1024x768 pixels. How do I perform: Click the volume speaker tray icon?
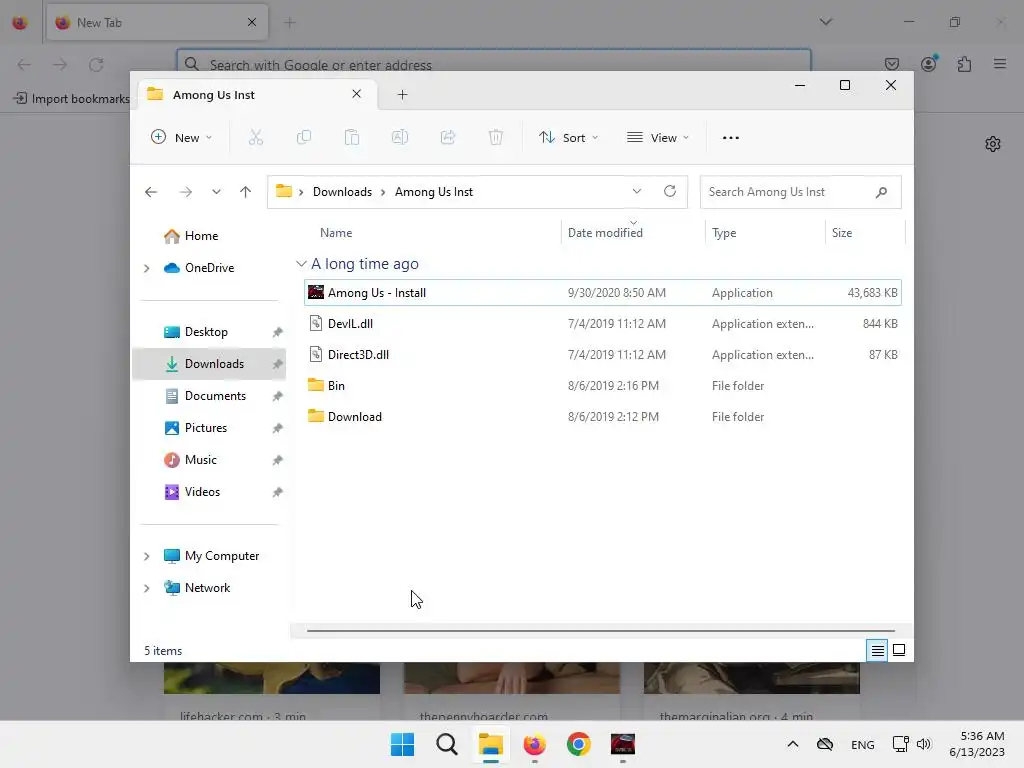(x=923, y=744)
